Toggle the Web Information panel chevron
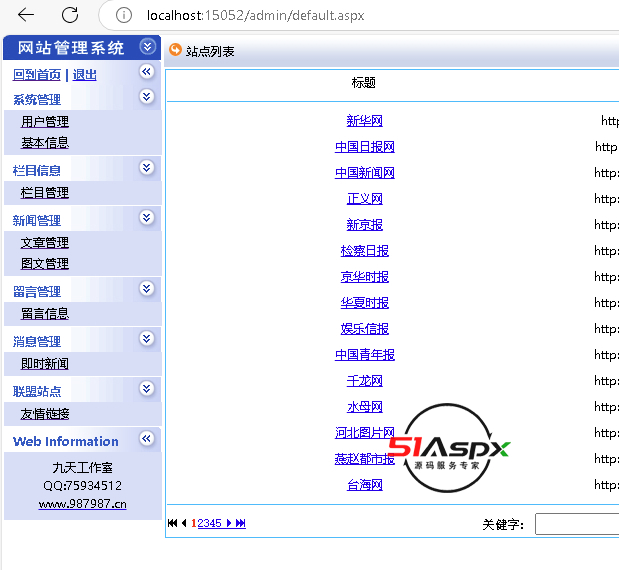Screen dimensions: 619x570 coord(147,439)
